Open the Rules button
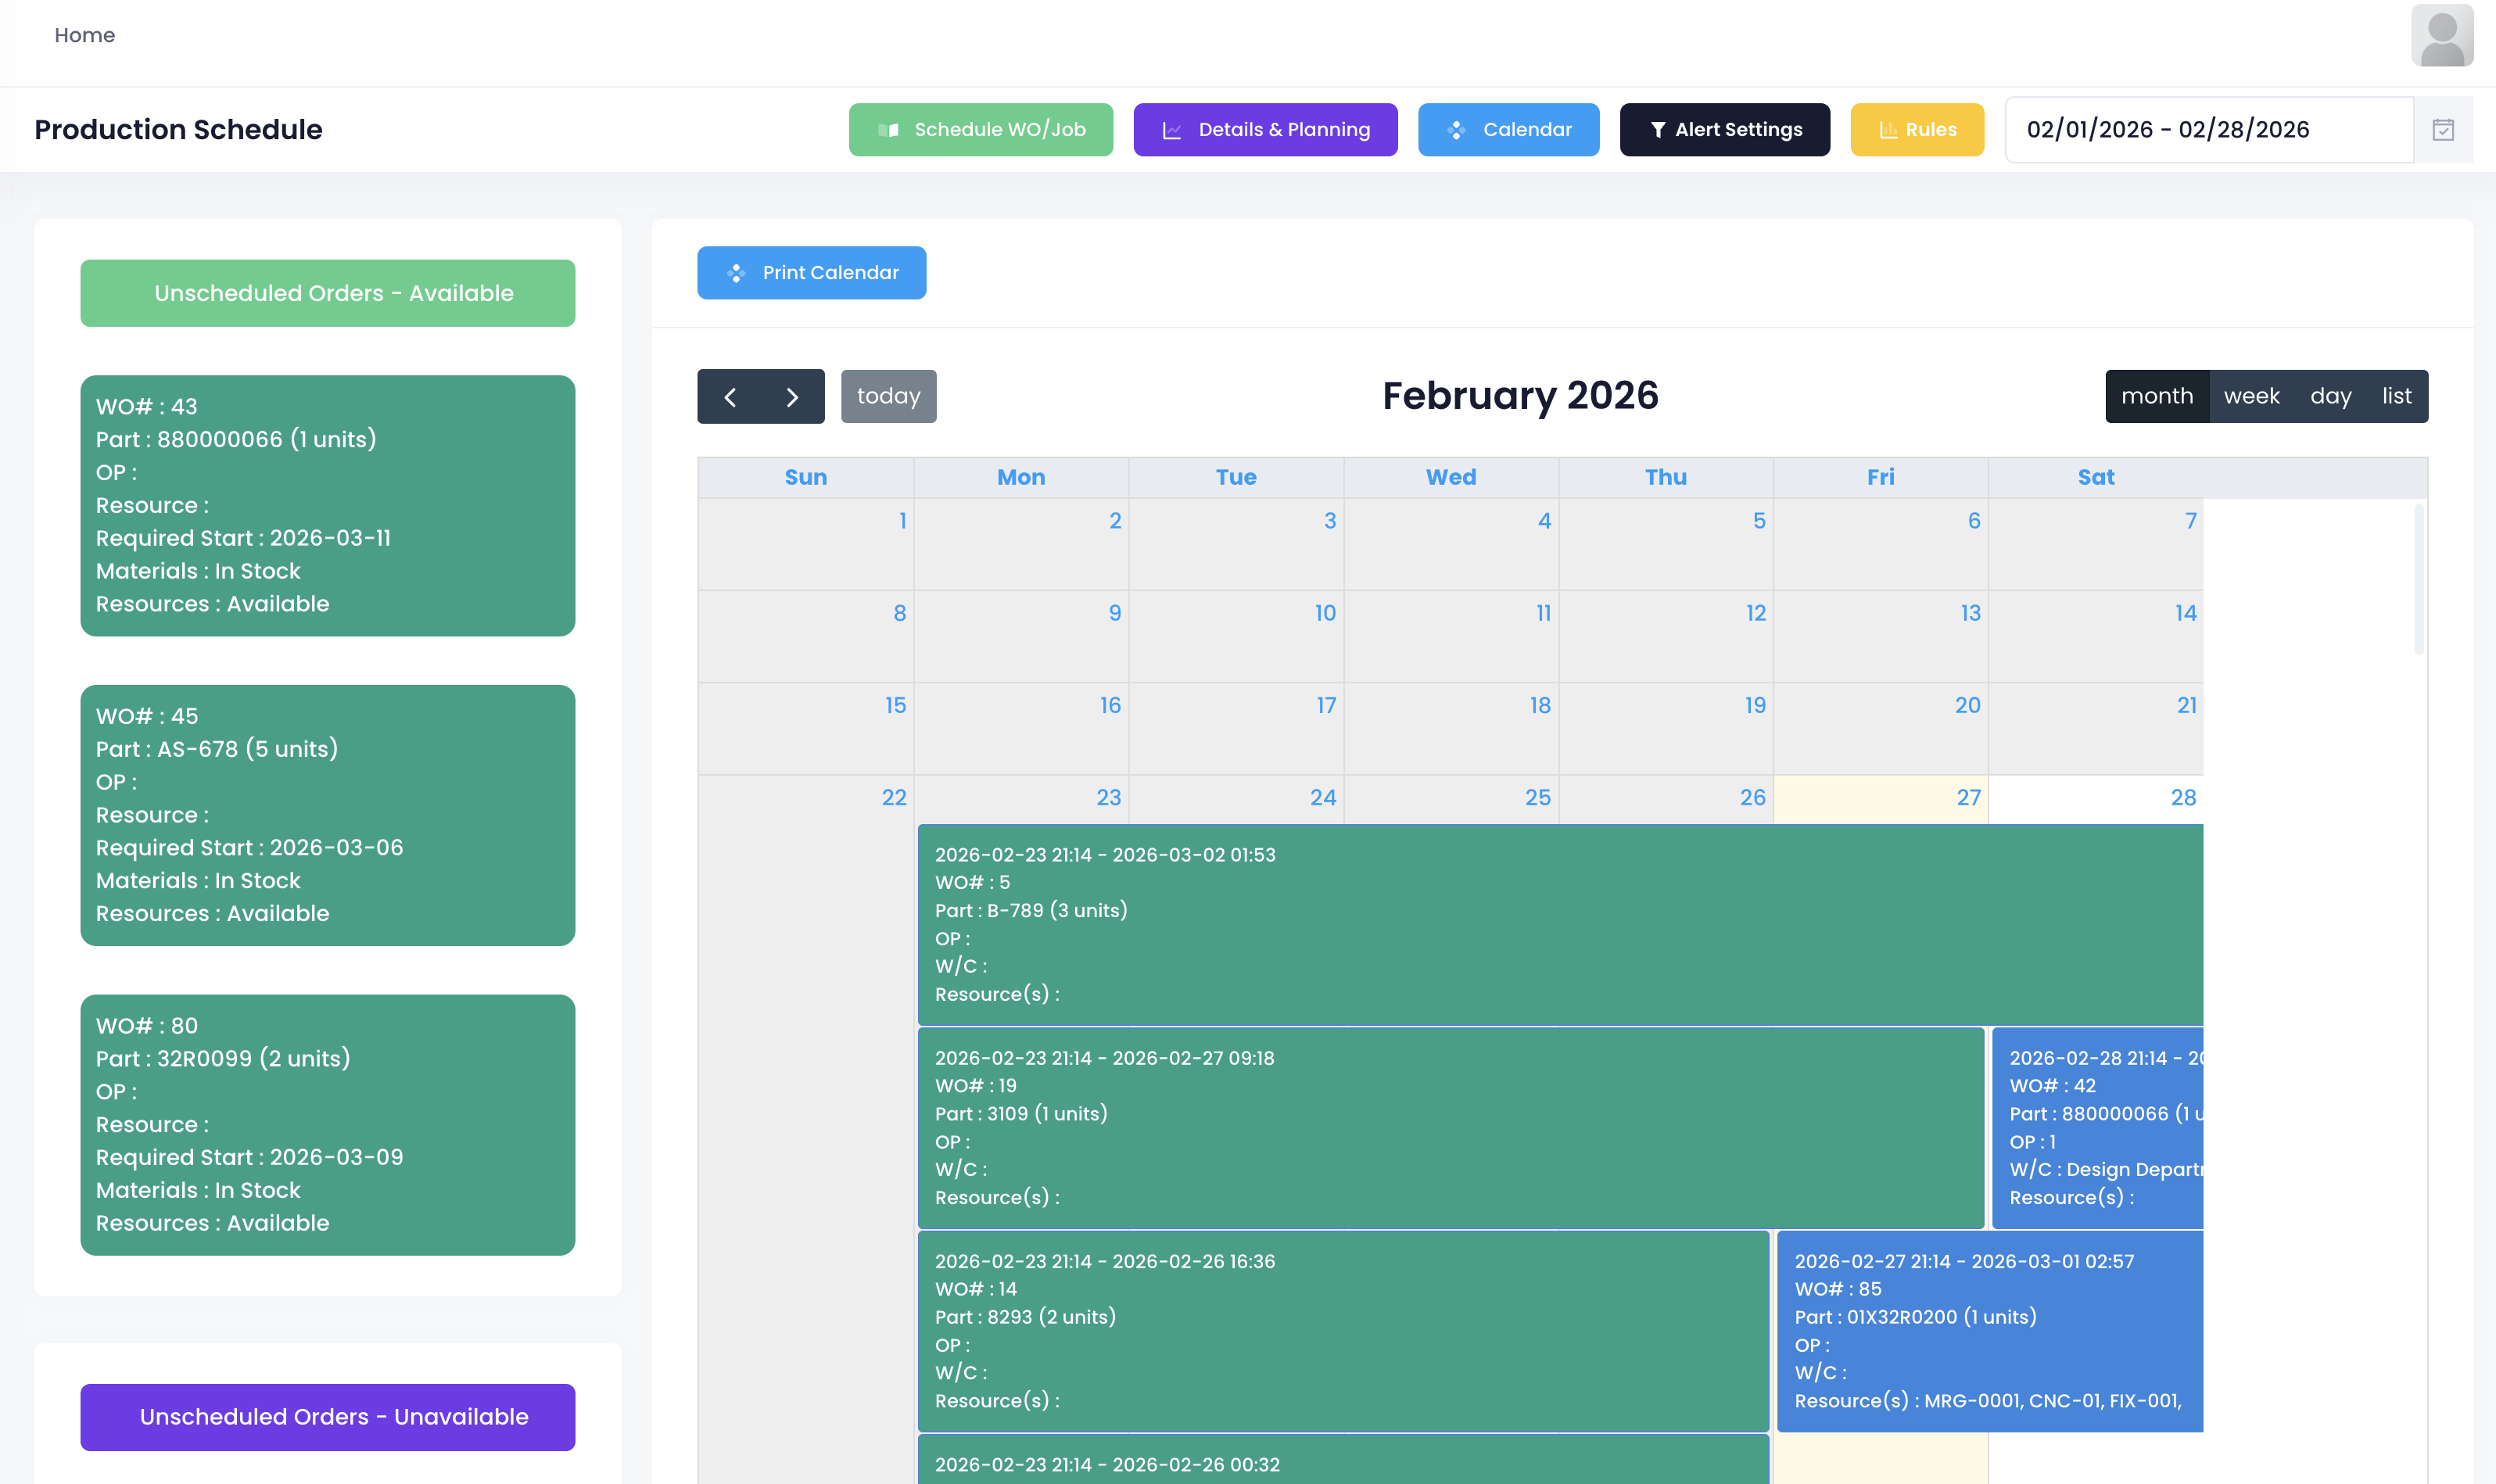 pos(1916,130)
